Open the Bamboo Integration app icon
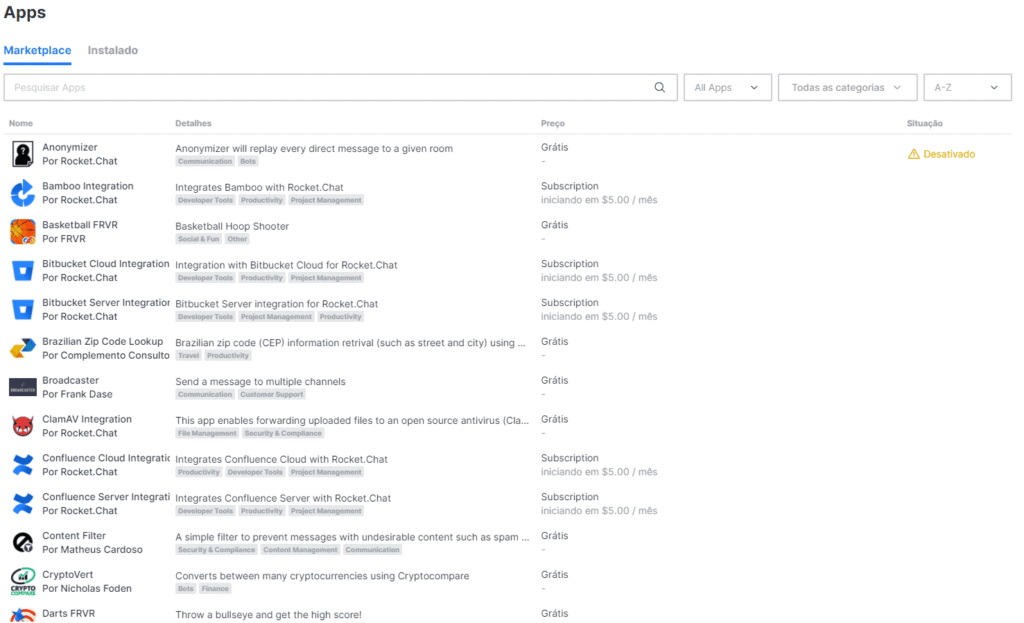The height and width of the screenshot is (623, 1024). pyautogui.click(x=23, y=193)
